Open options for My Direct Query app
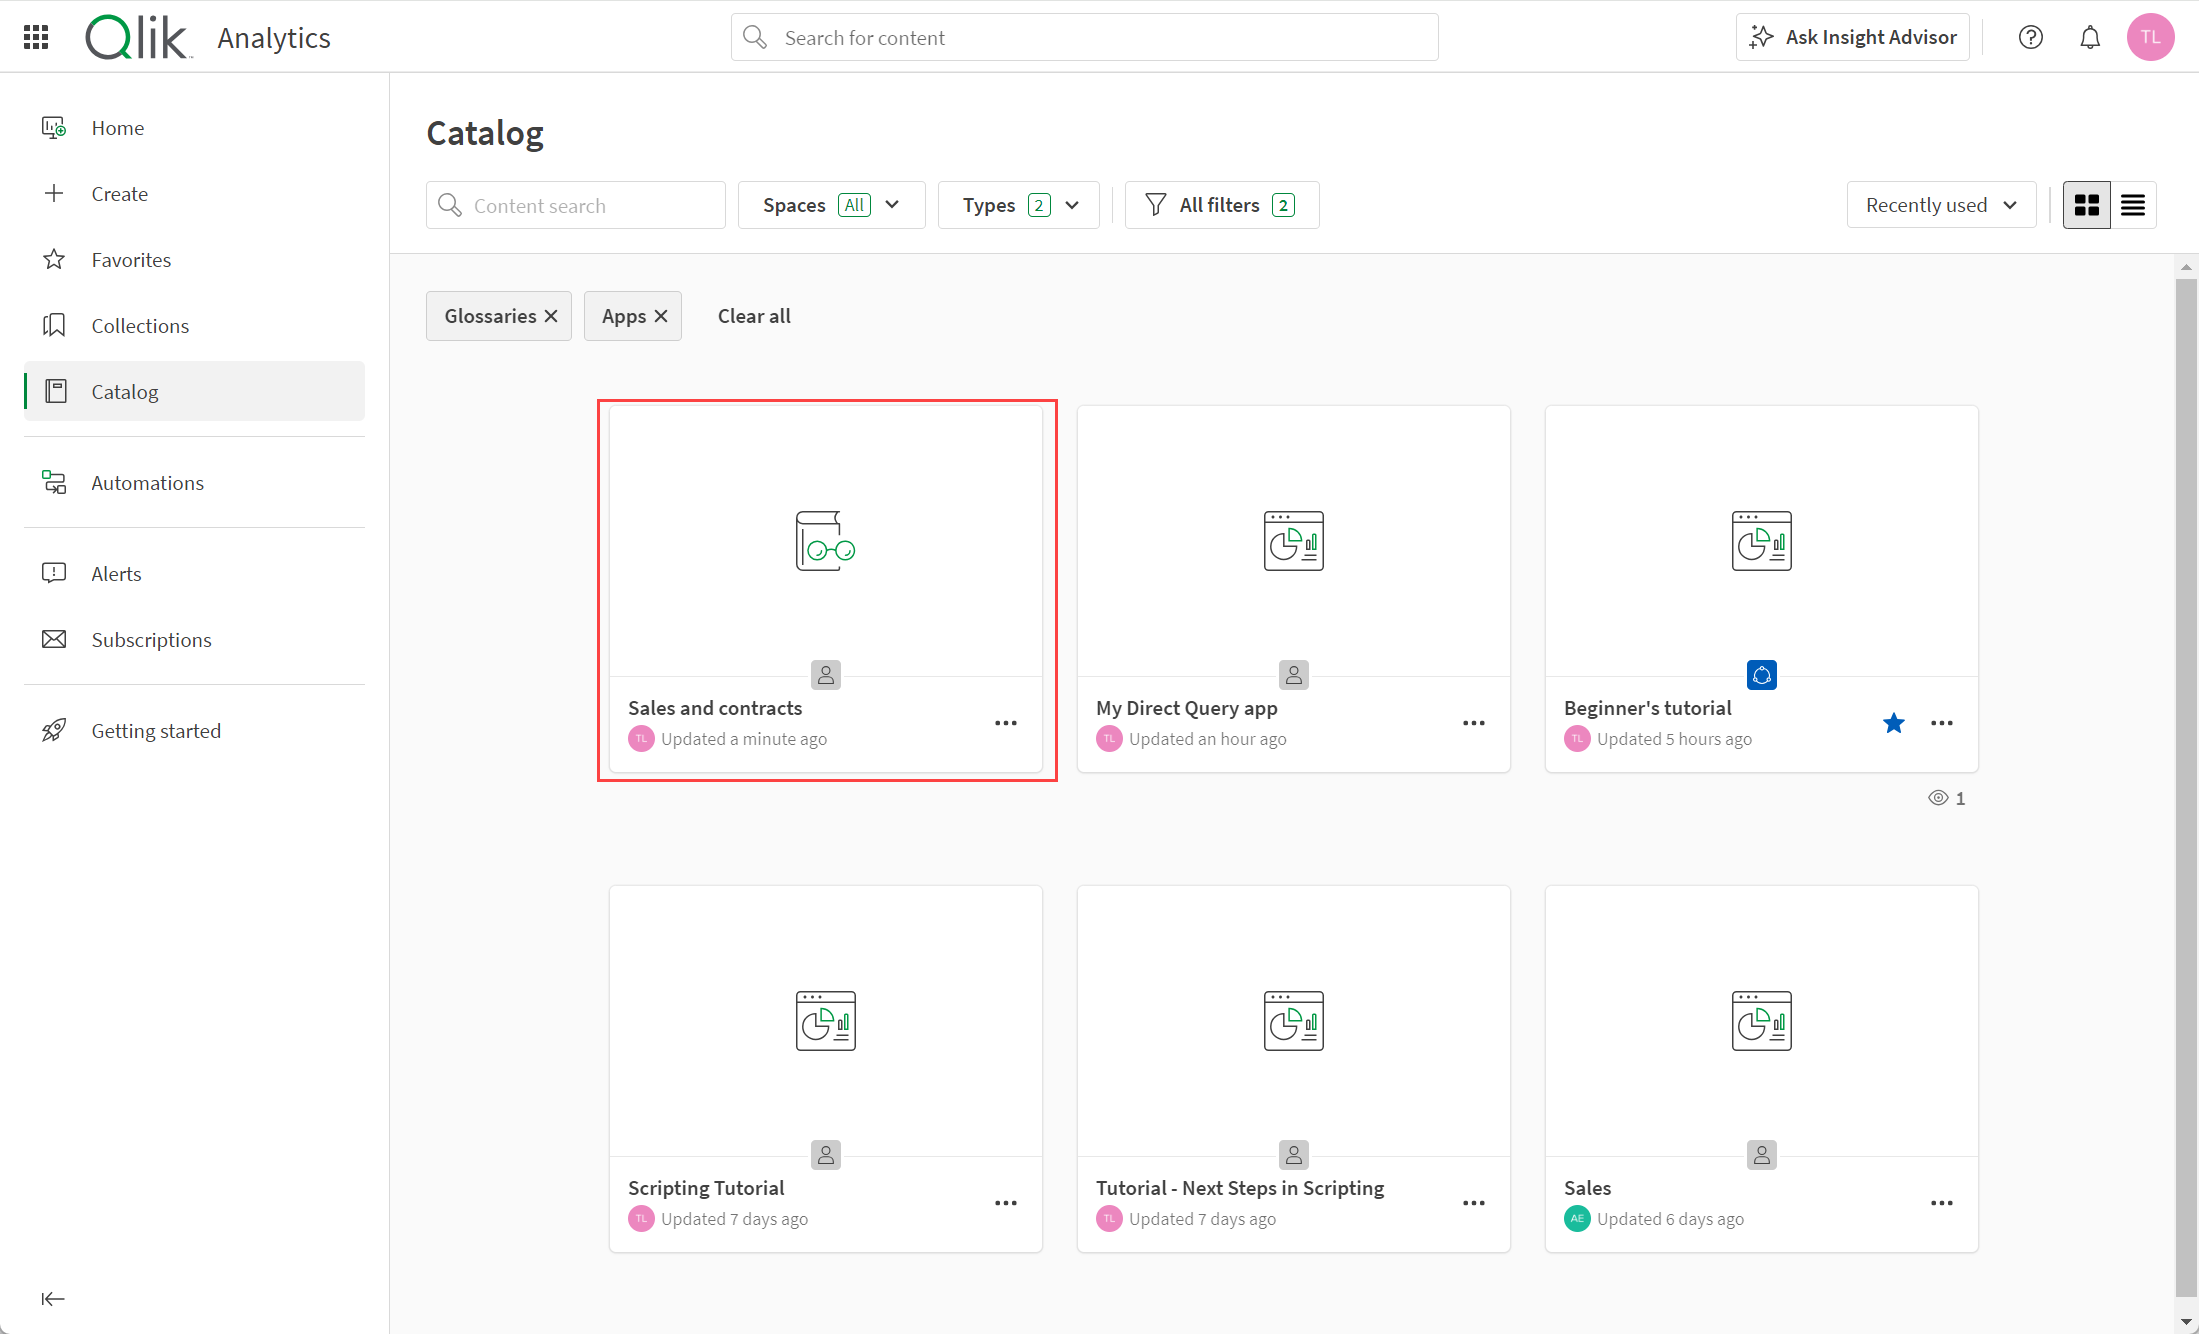The width and height of the screenshot is (2199, 1334). 1473,723
